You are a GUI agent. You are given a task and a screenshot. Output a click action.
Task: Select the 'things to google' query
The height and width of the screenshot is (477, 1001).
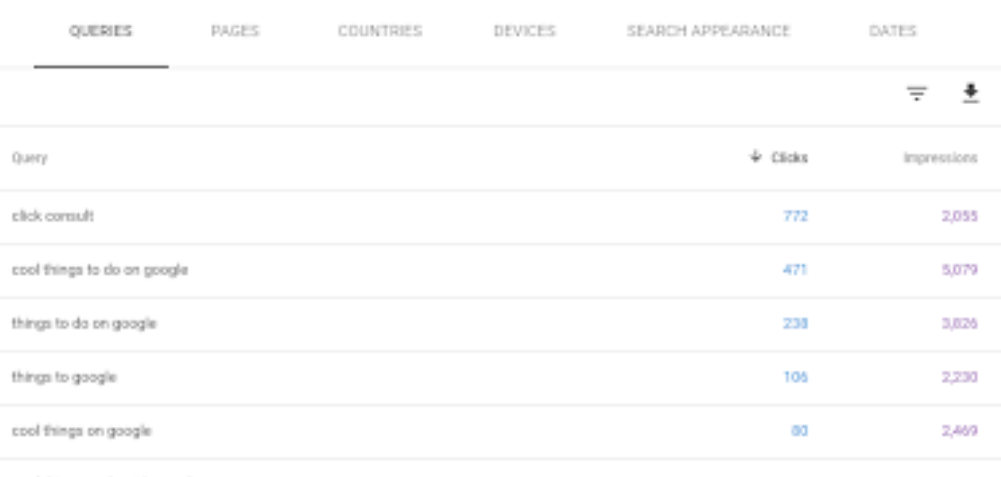pos(500,377)
